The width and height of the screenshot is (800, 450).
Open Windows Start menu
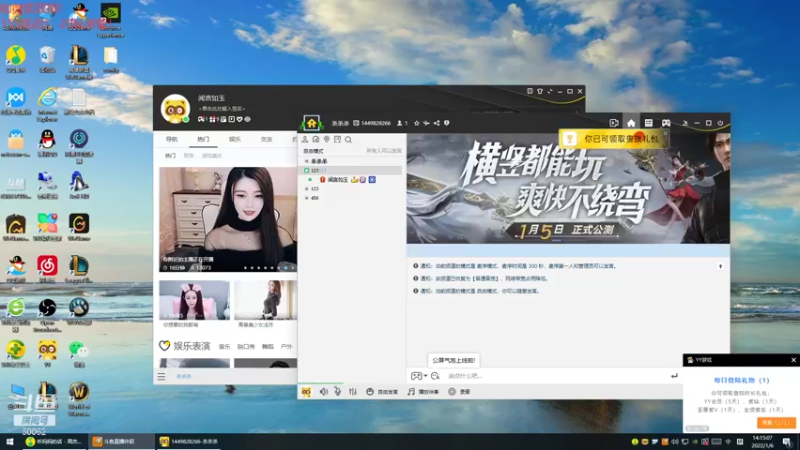(10, 441)
